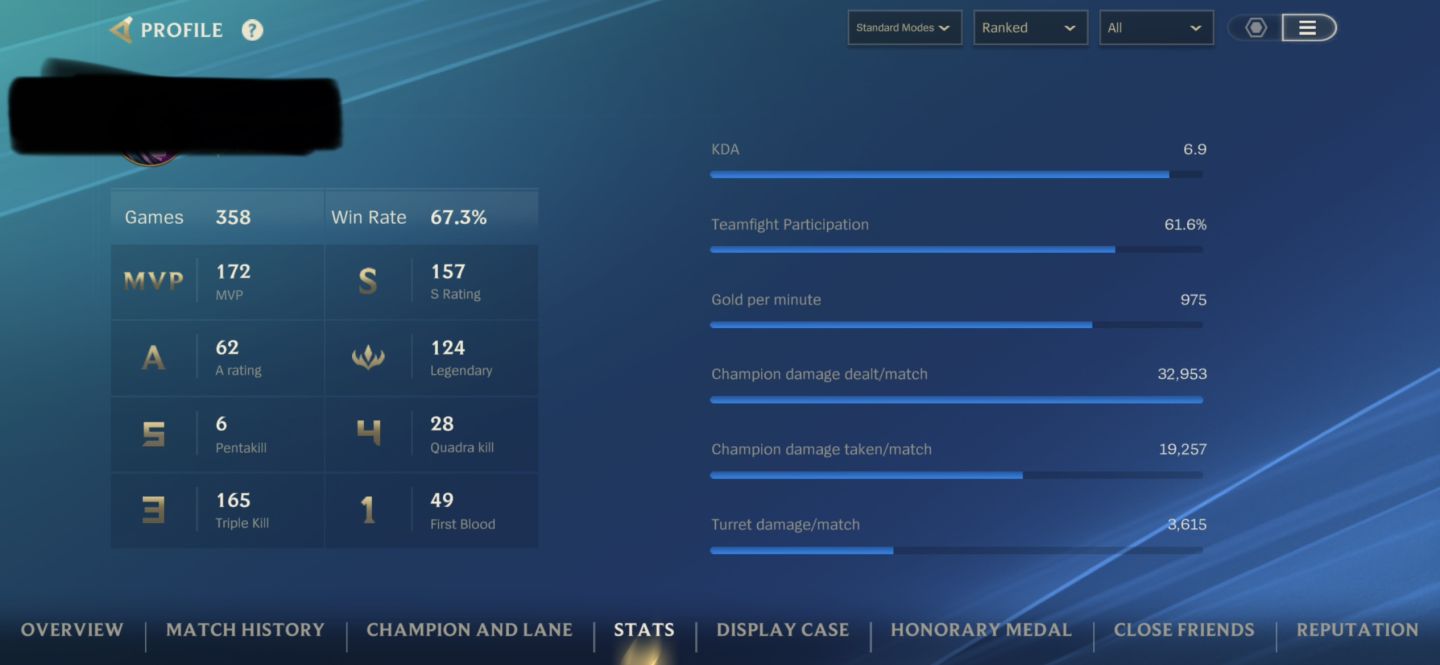
Task: Click the S Rating count 157
Action: coord(448,271)
